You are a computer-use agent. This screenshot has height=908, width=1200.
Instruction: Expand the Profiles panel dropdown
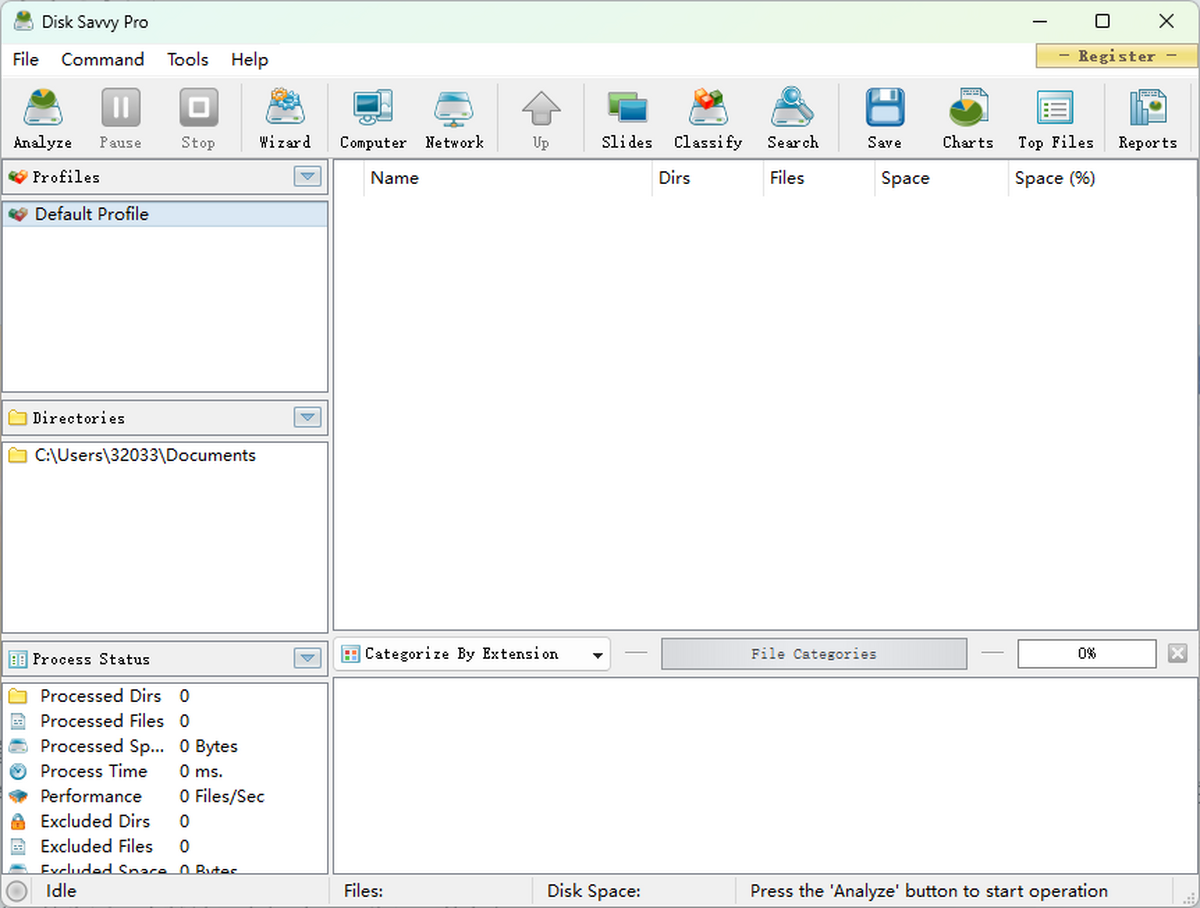(x=307, y=177)
